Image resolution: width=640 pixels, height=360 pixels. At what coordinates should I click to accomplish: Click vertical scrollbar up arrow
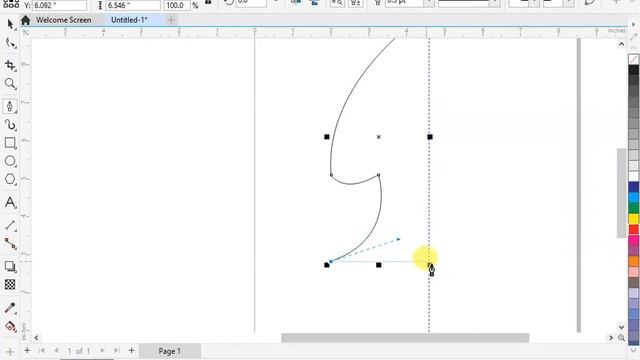click(621, 44)
